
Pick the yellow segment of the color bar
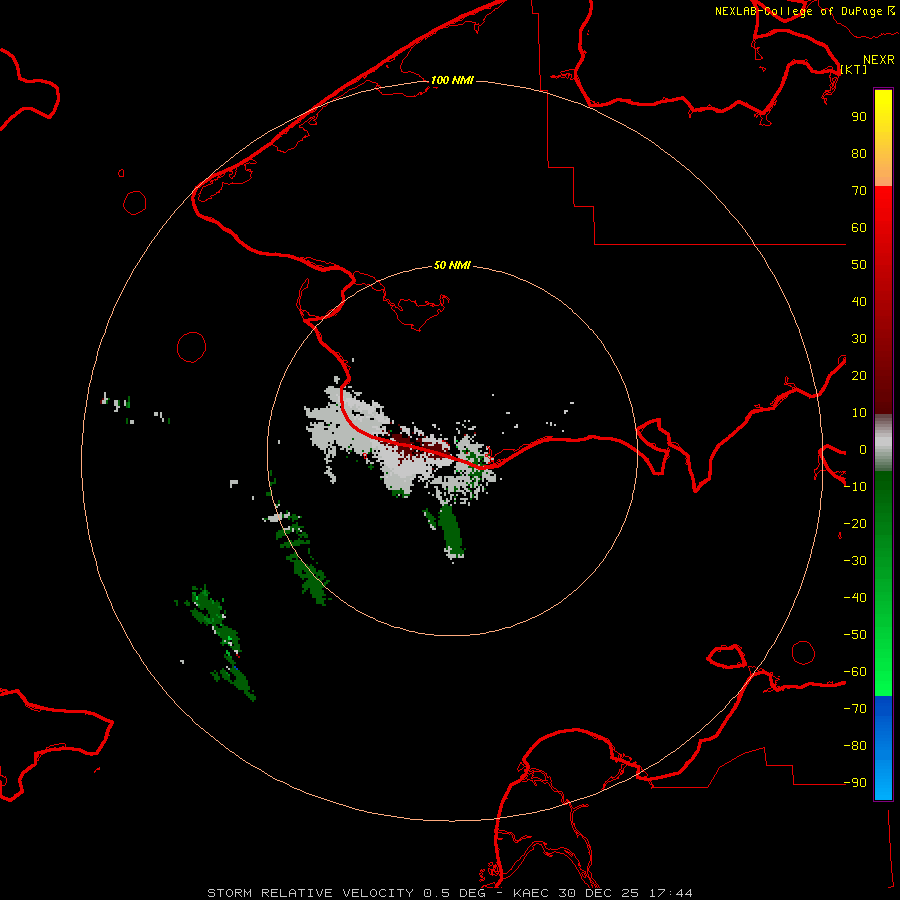click(883, 138)
